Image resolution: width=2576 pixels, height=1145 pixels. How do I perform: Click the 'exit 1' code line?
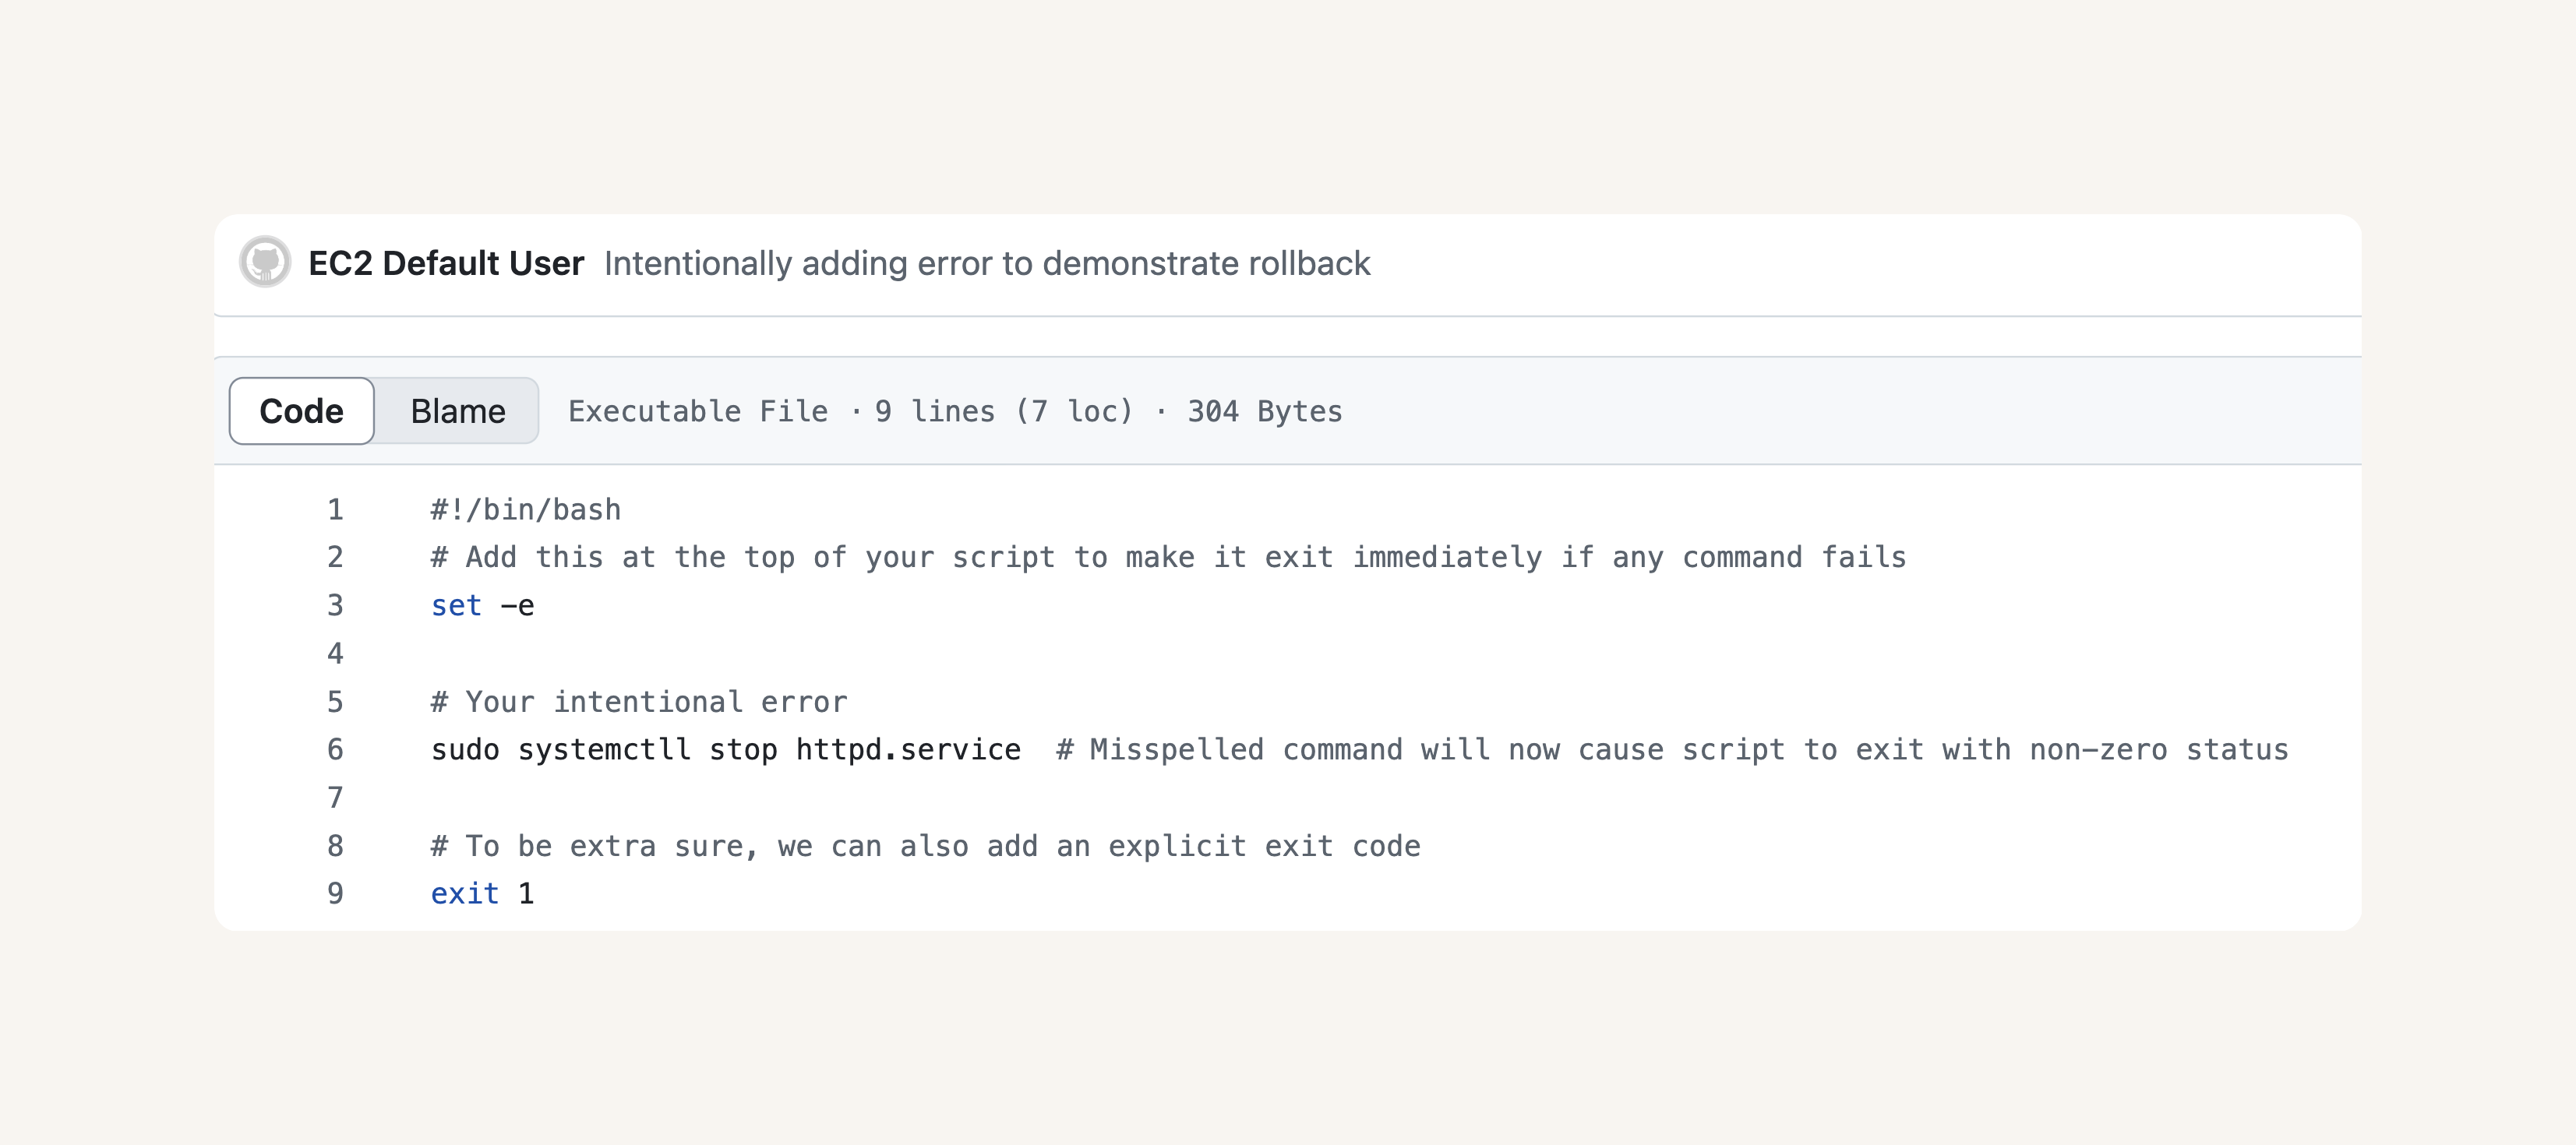[483, 894]
